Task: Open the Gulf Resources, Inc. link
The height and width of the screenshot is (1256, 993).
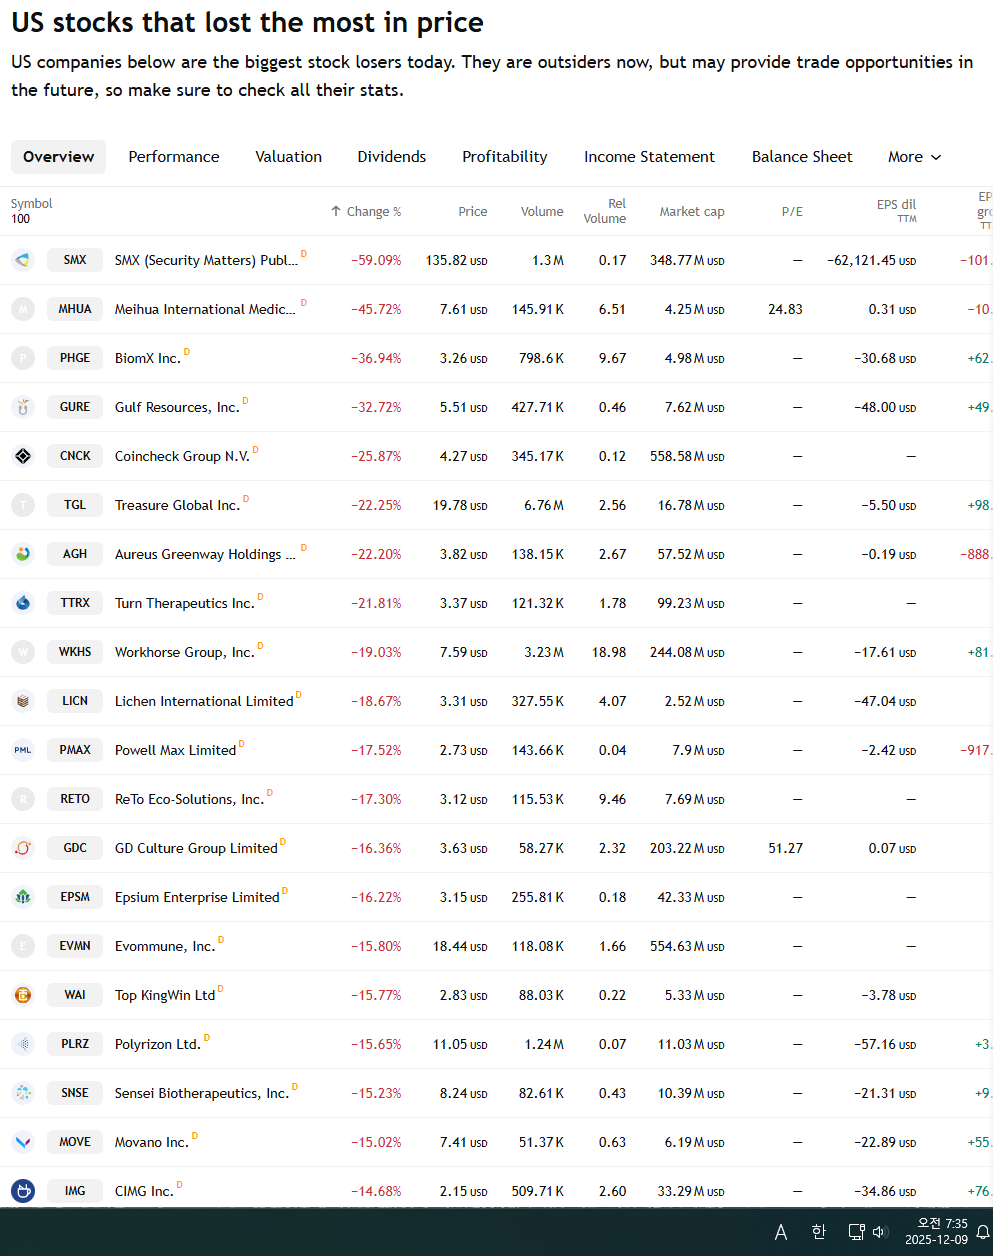Action: 177,407
